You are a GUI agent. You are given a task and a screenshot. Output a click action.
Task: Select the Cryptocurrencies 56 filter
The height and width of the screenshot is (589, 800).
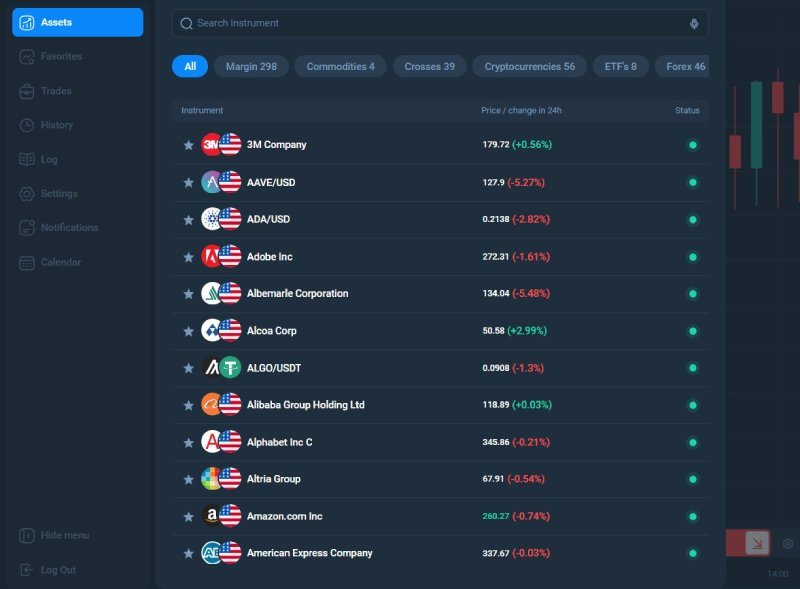530,66
